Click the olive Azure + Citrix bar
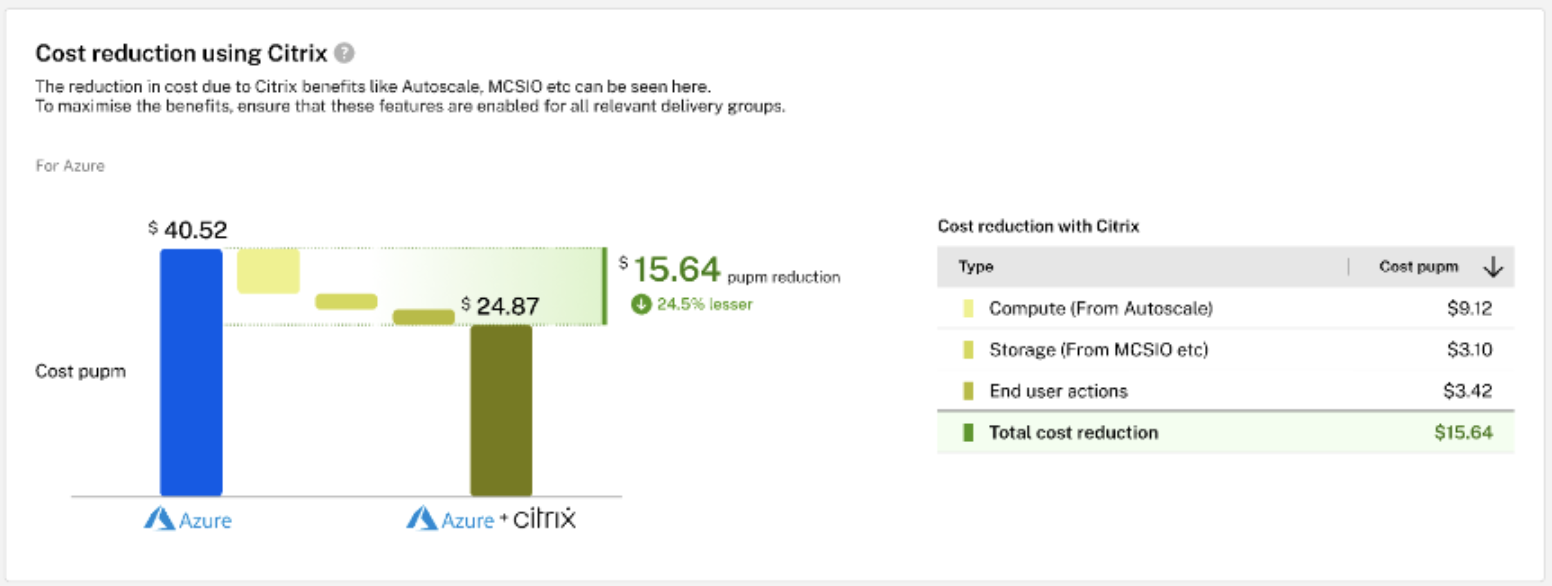The image size is (1552, 586). [x=501, y=410]
